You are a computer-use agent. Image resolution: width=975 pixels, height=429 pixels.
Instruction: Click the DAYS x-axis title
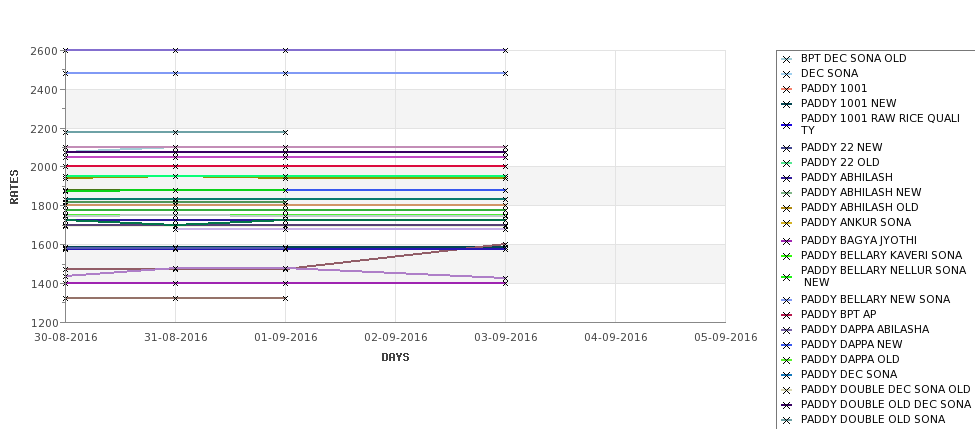click(x=395, y=357)
